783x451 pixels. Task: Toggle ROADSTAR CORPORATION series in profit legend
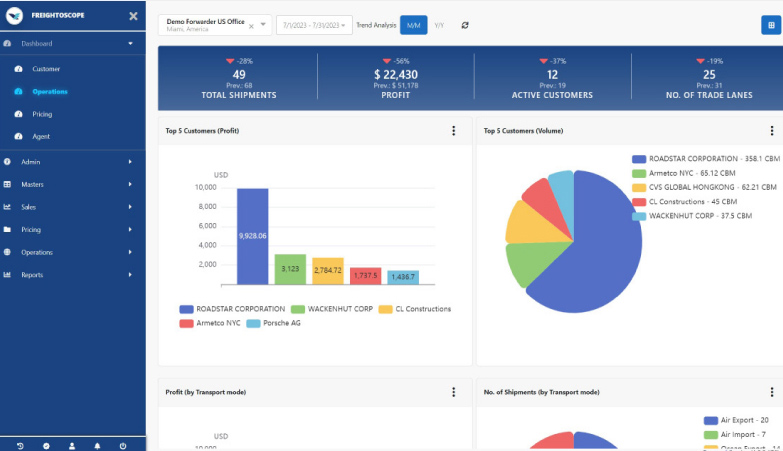[x=232, y=309]
